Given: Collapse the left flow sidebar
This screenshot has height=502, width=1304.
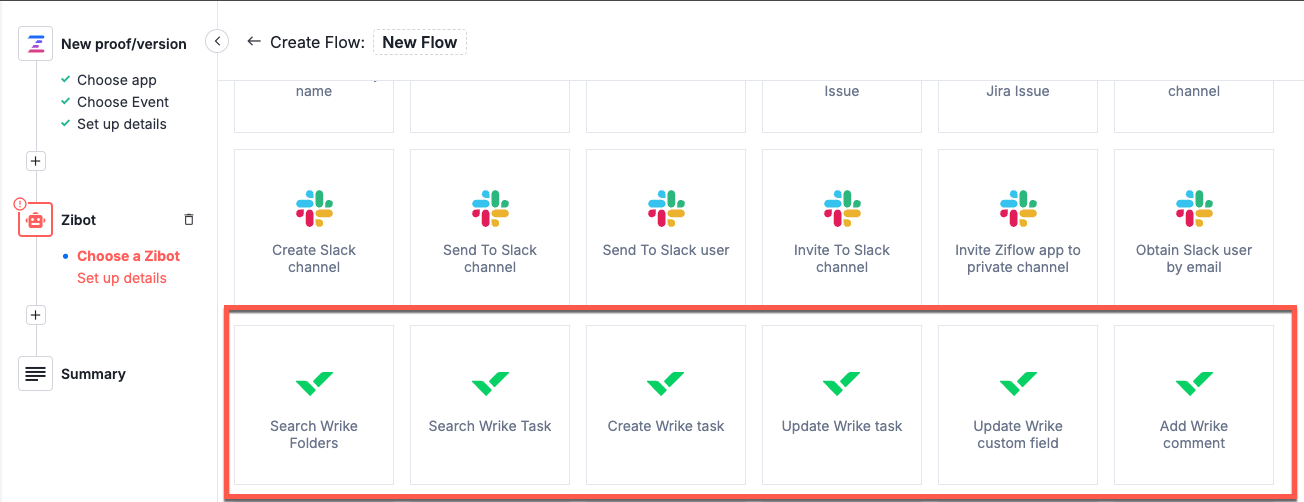Looking at the screenshot, I should click(x=217, y=41).
